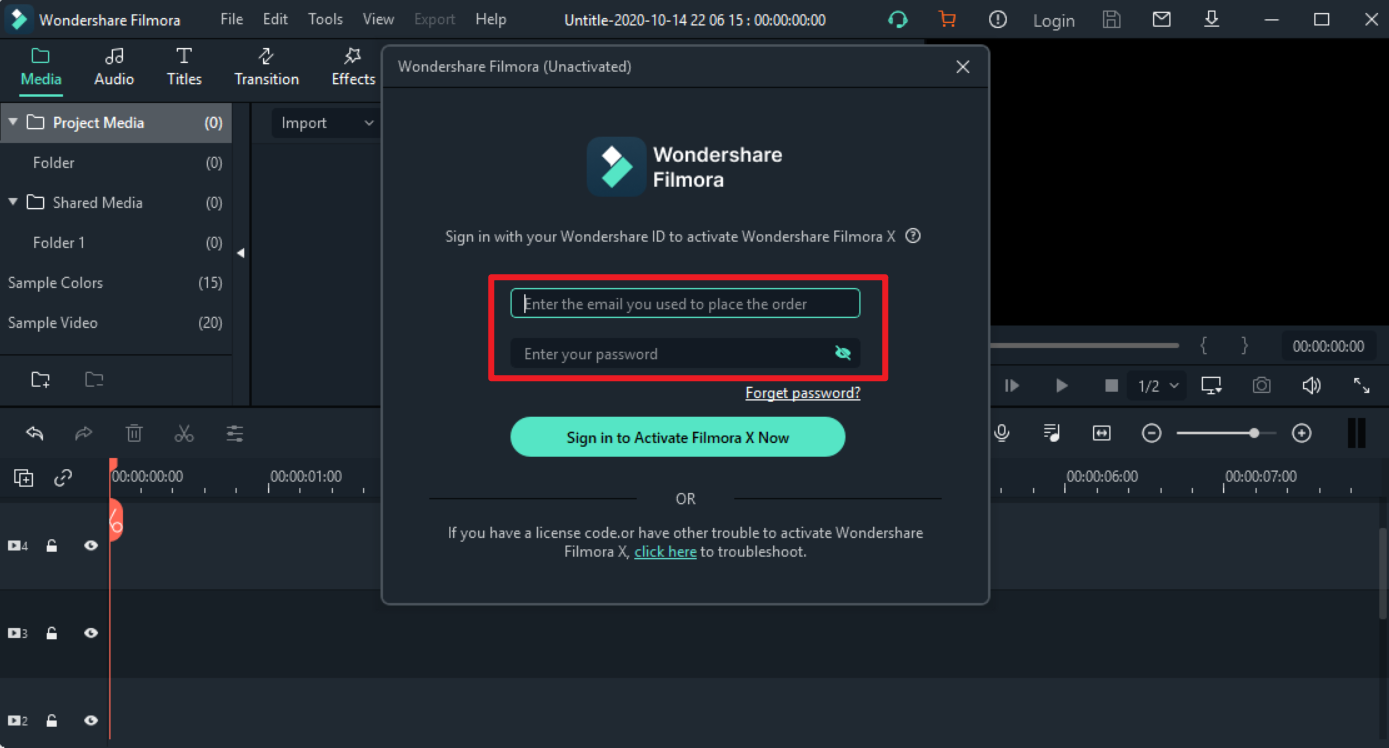Open the Import dropdown

pyautogui.click(x=326, y=123)
